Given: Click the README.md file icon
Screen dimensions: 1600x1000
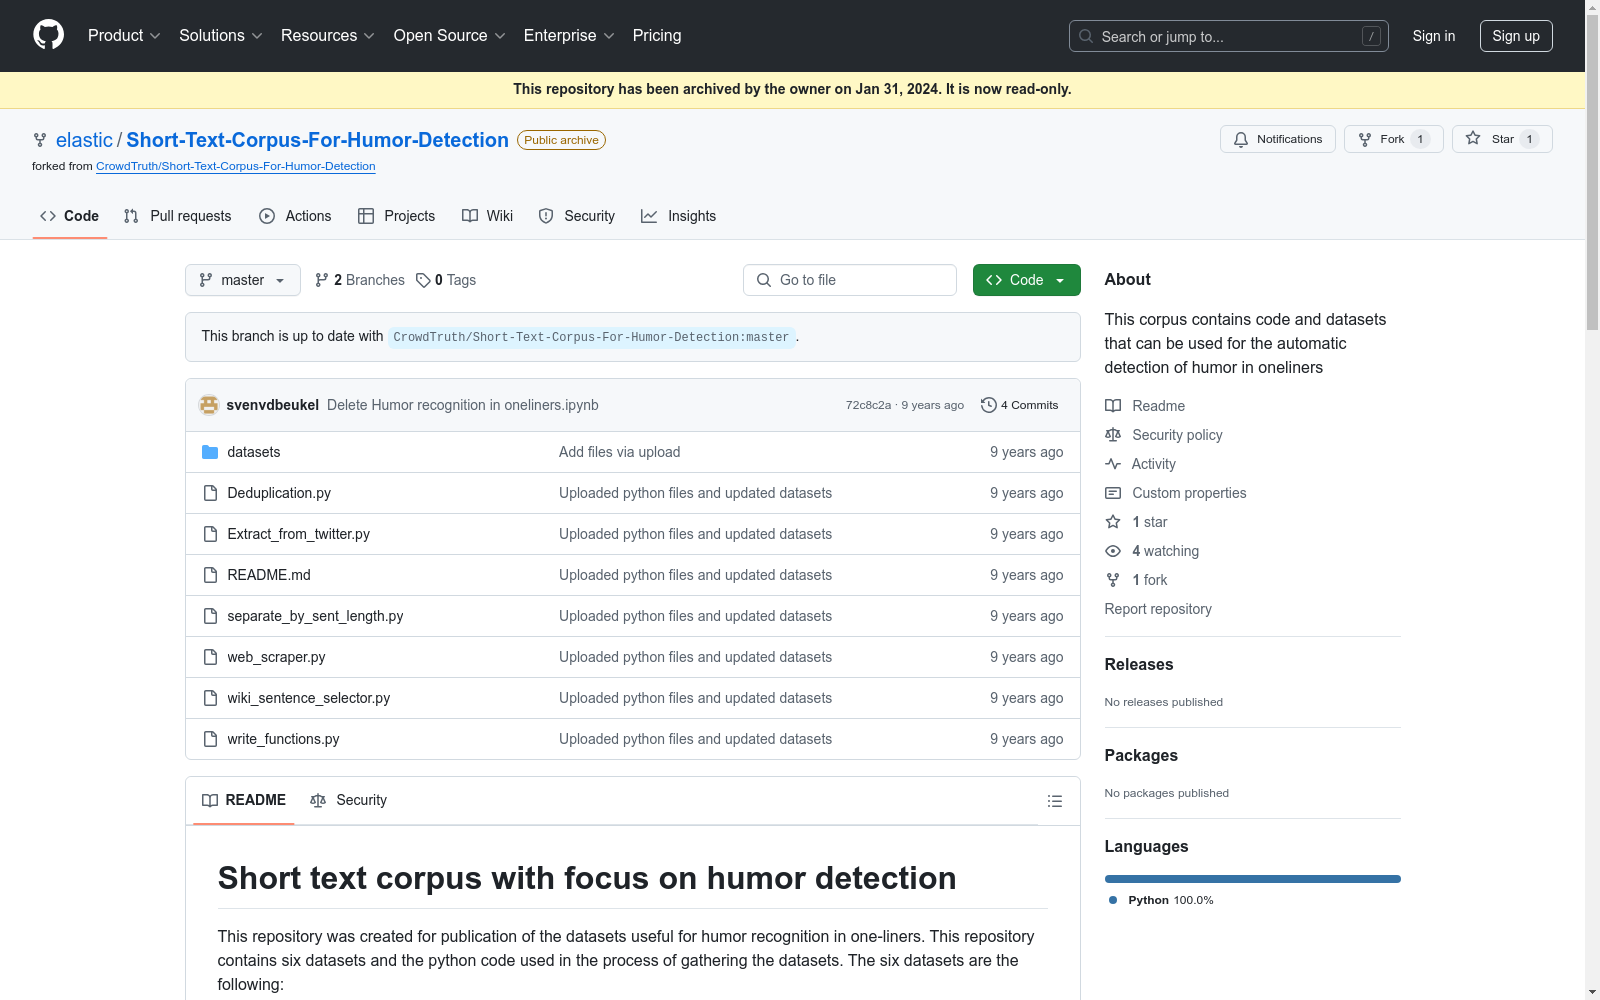Looking at the screenshot, I should coord(210,575).
